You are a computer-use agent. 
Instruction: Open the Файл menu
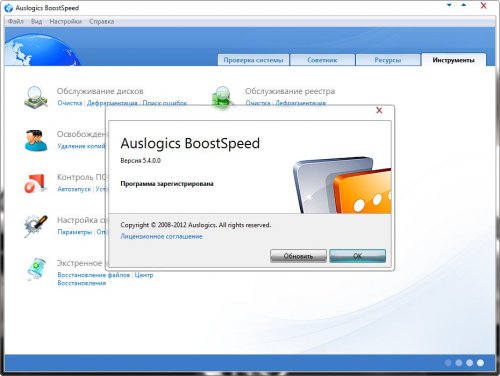[x=16, y=21]
